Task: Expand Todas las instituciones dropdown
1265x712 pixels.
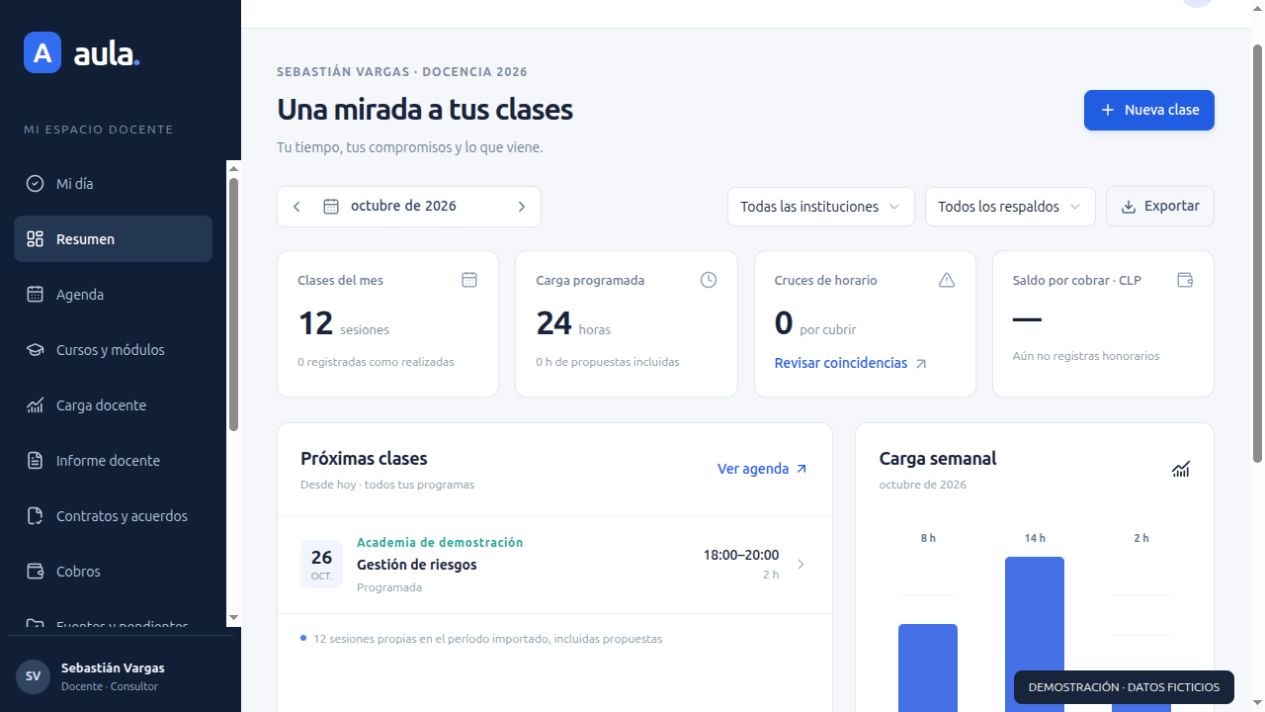Action: click(820, 207)
